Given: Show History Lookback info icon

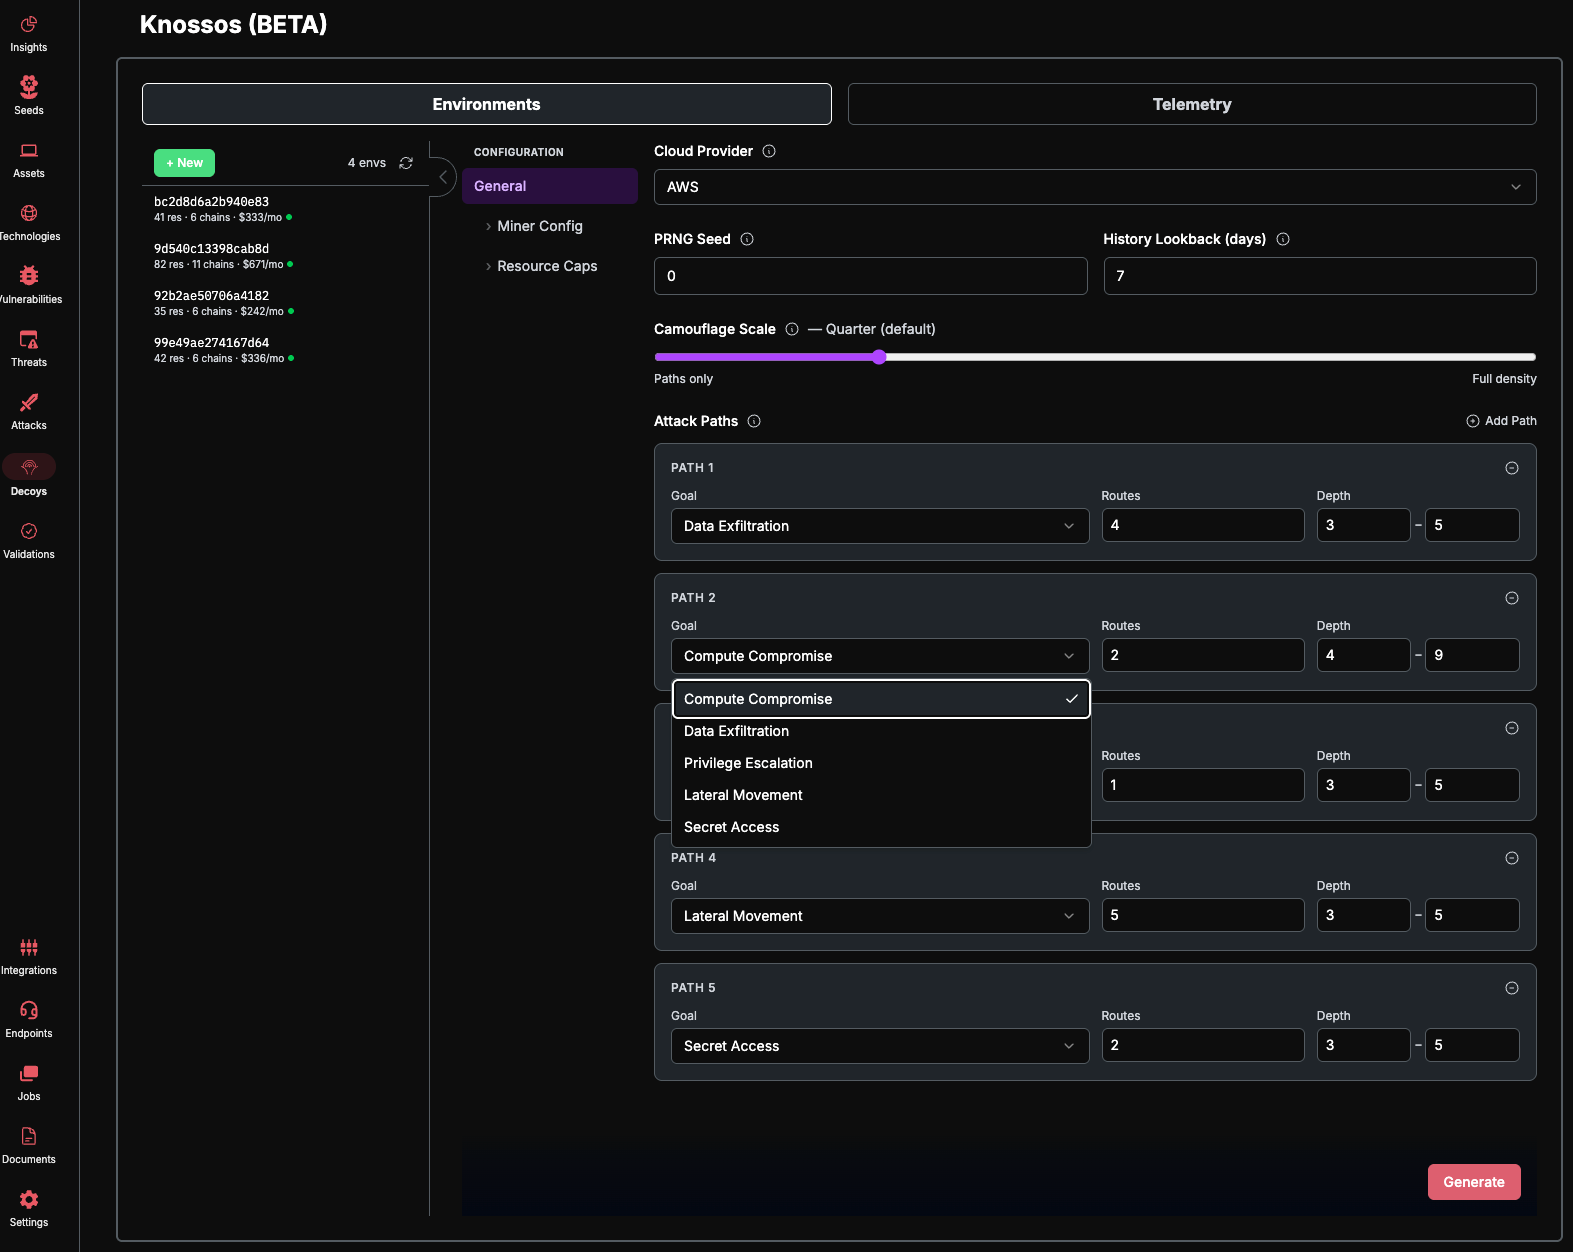Looking at the screenshot, I should click(x=1283, y=239).
